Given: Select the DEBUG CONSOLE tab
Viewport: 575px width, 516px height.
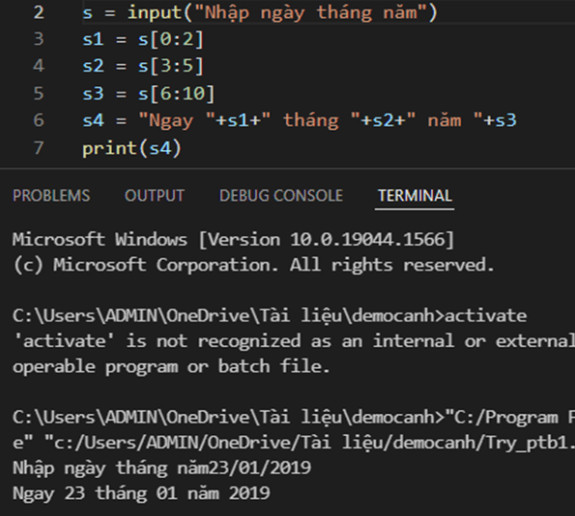Looking at the screenshot, I should coord(281,196).
